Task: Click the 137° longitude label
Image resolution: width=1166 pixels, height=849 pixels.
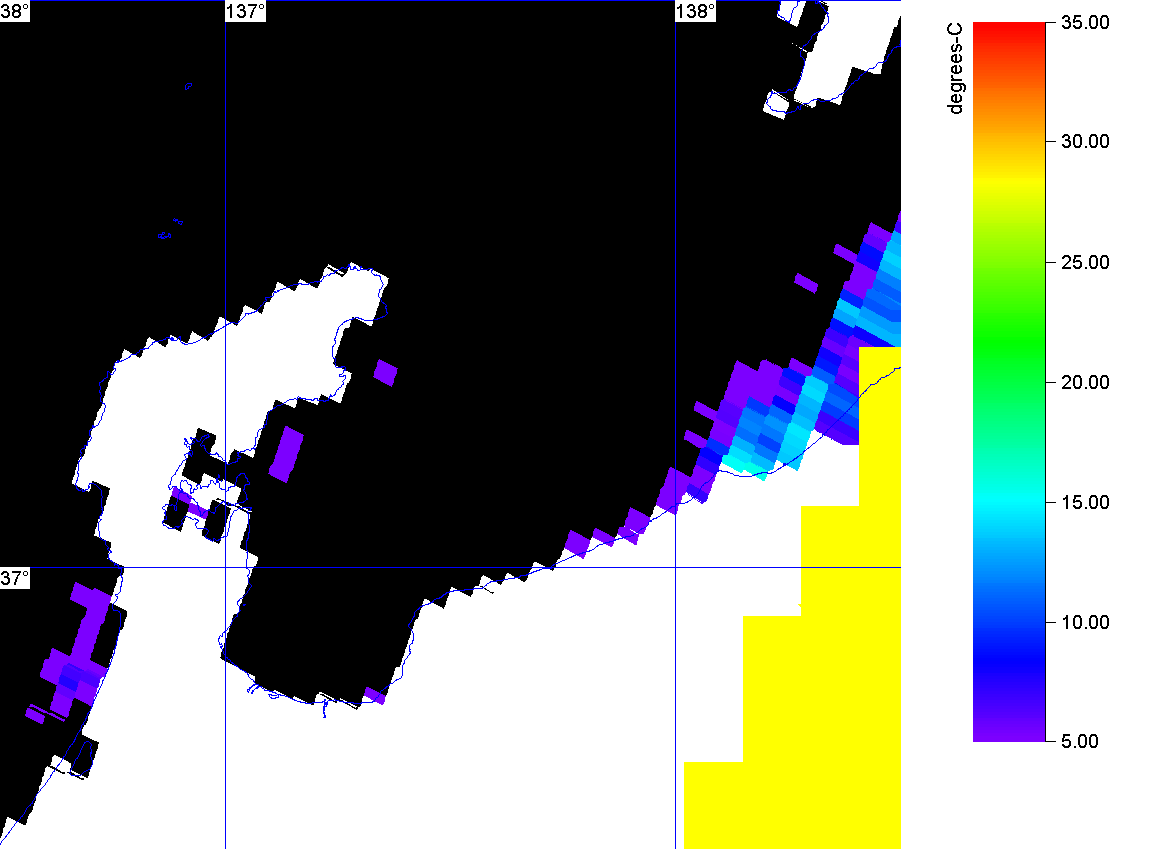Action: pos(245,11)
